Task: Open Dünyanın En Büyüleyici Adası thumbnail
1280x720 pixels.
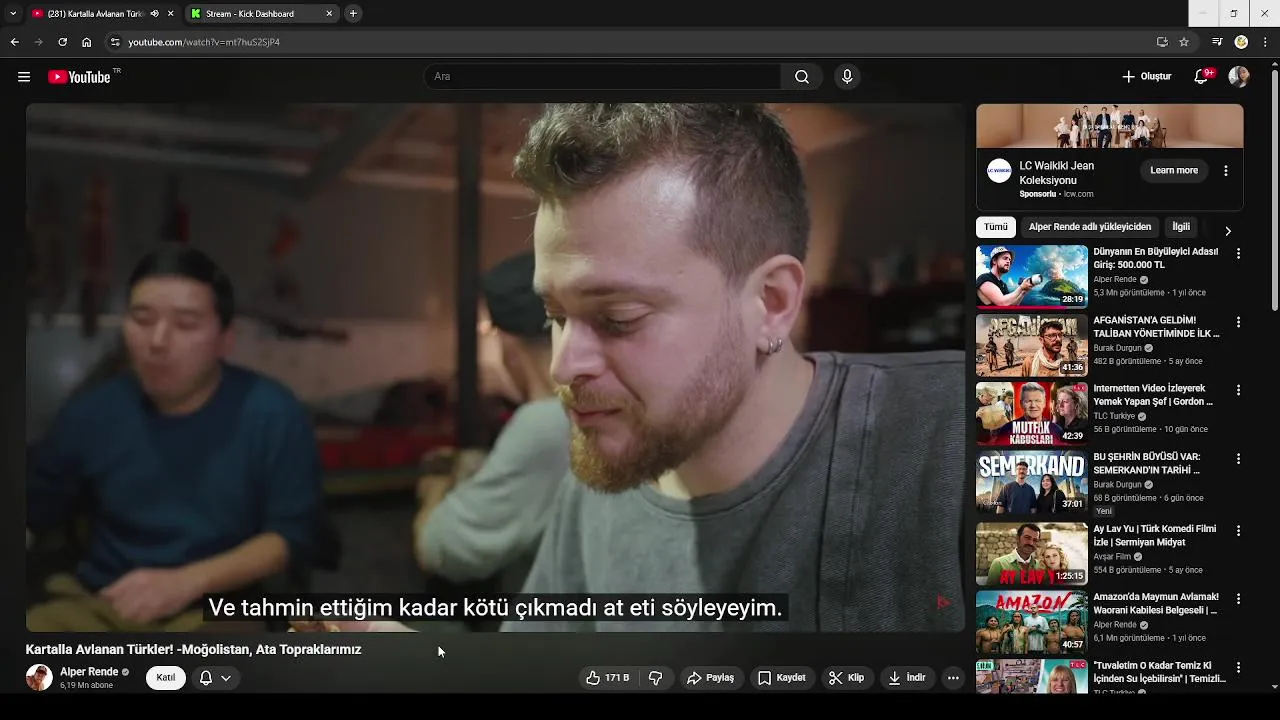Action: (x=1032, y=276)
